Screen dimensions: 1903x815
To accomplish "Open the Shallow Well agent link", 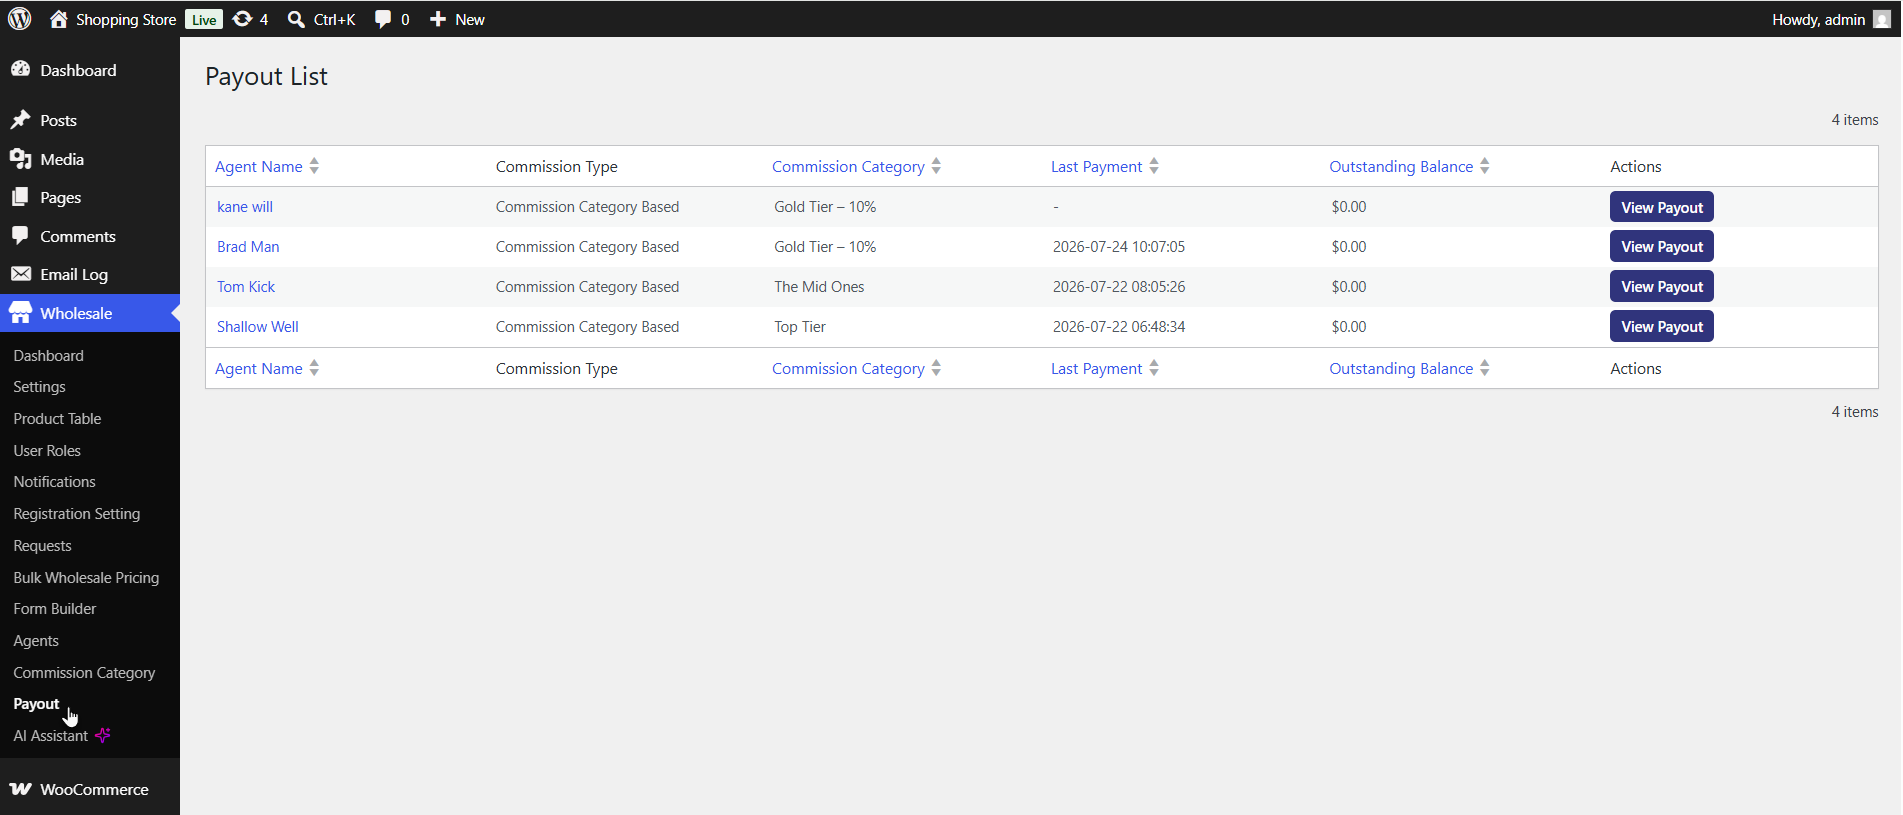I will pyautogui.click(x=258, y=327).
